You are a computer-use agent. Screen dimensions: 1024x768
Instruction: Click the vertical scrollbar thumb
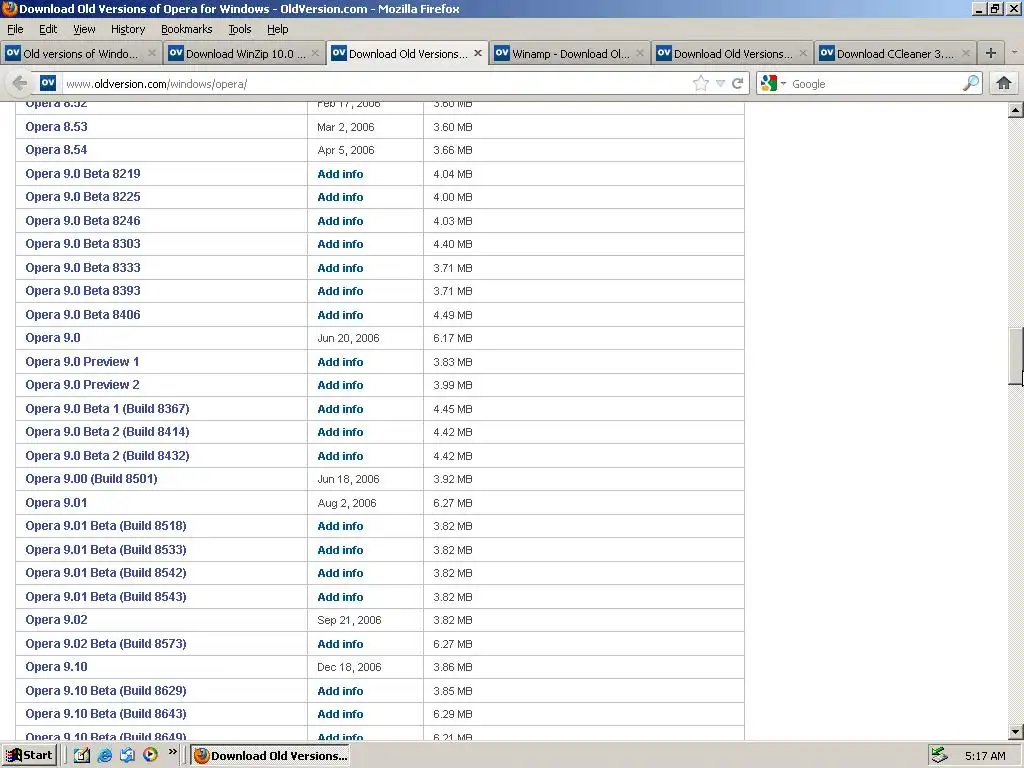(1015, 357)
